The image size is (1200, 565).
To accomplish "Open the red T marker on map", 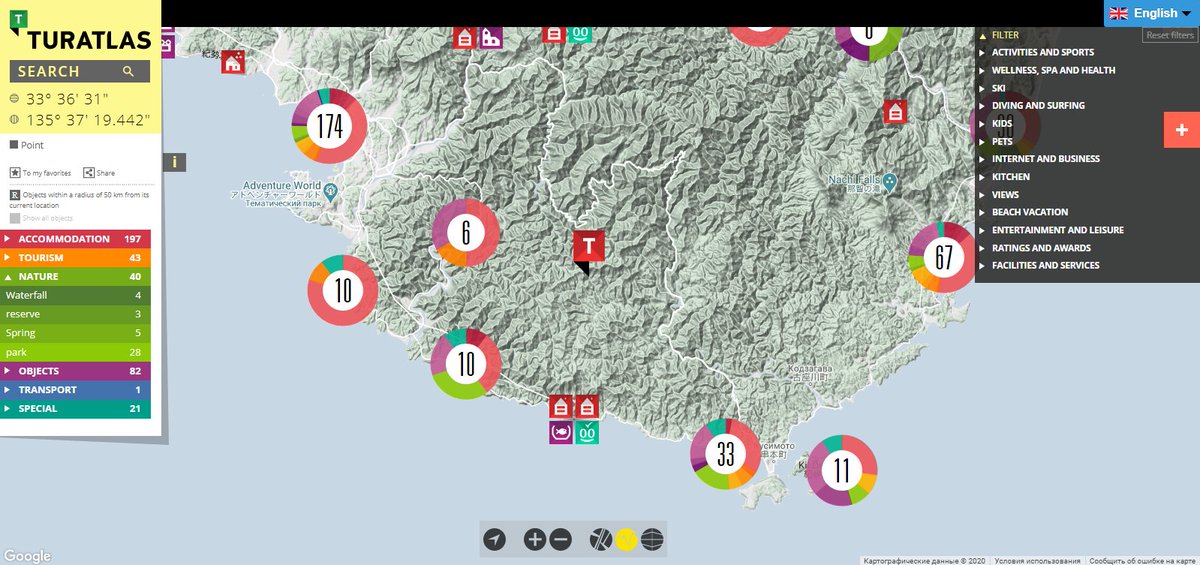I will tap(589, 247).
